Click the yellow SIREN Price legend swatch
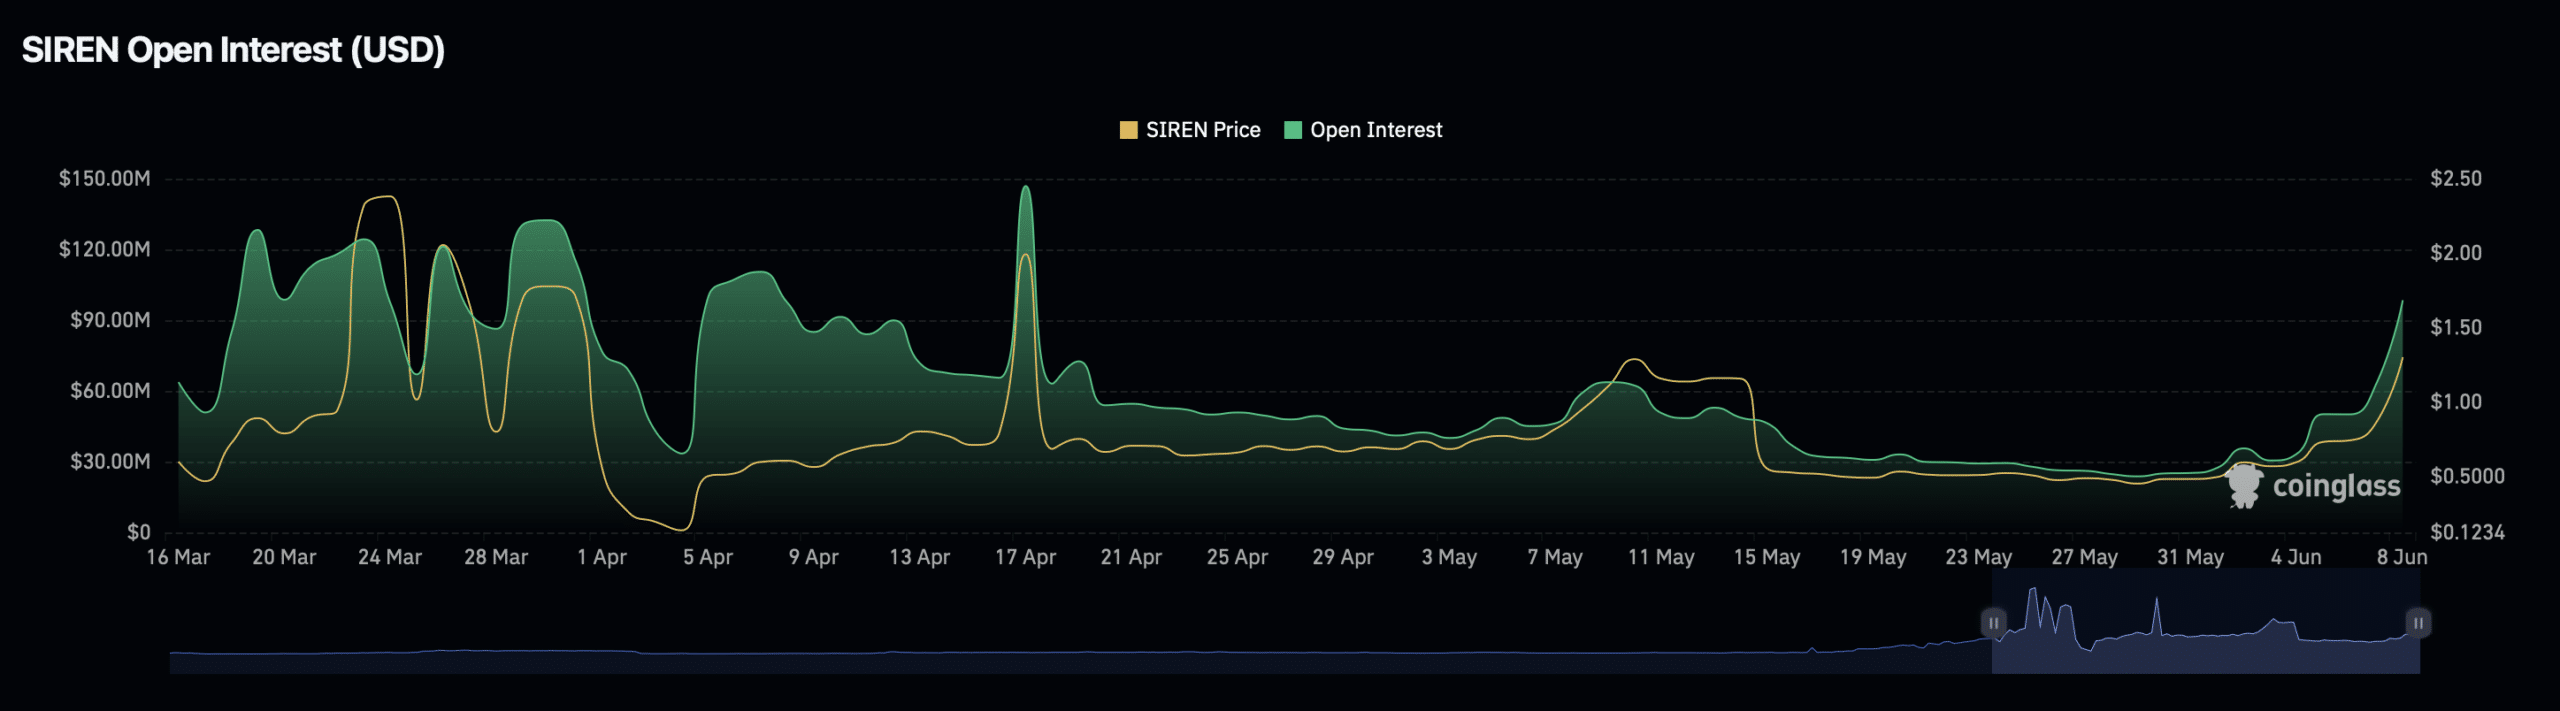 pos(1129,130)
